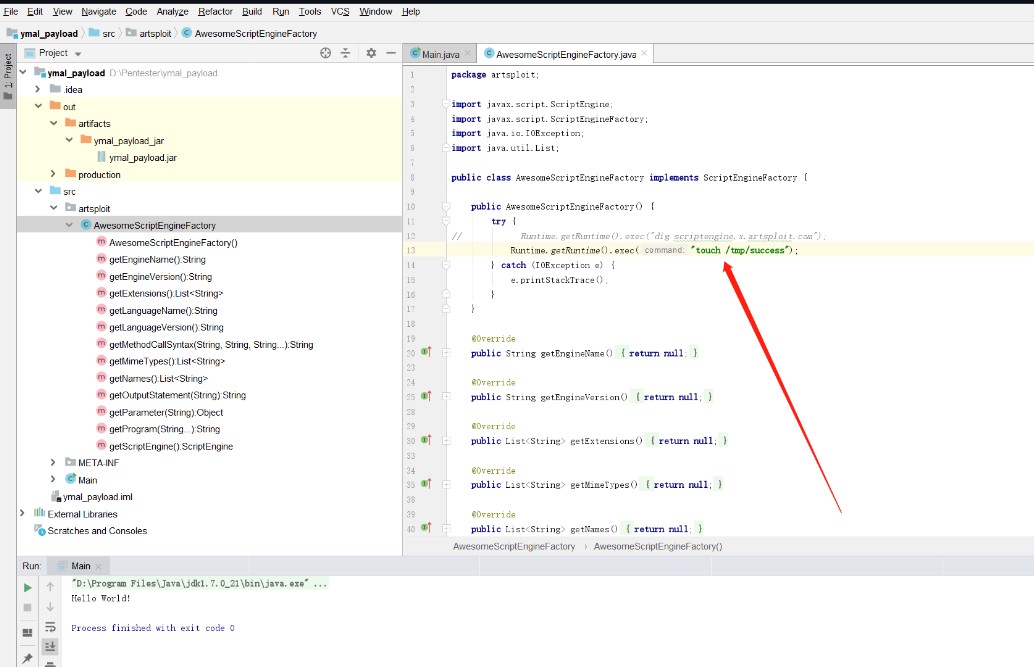Click ymal_payload in navigation breadcrumb

click(49, 34)
